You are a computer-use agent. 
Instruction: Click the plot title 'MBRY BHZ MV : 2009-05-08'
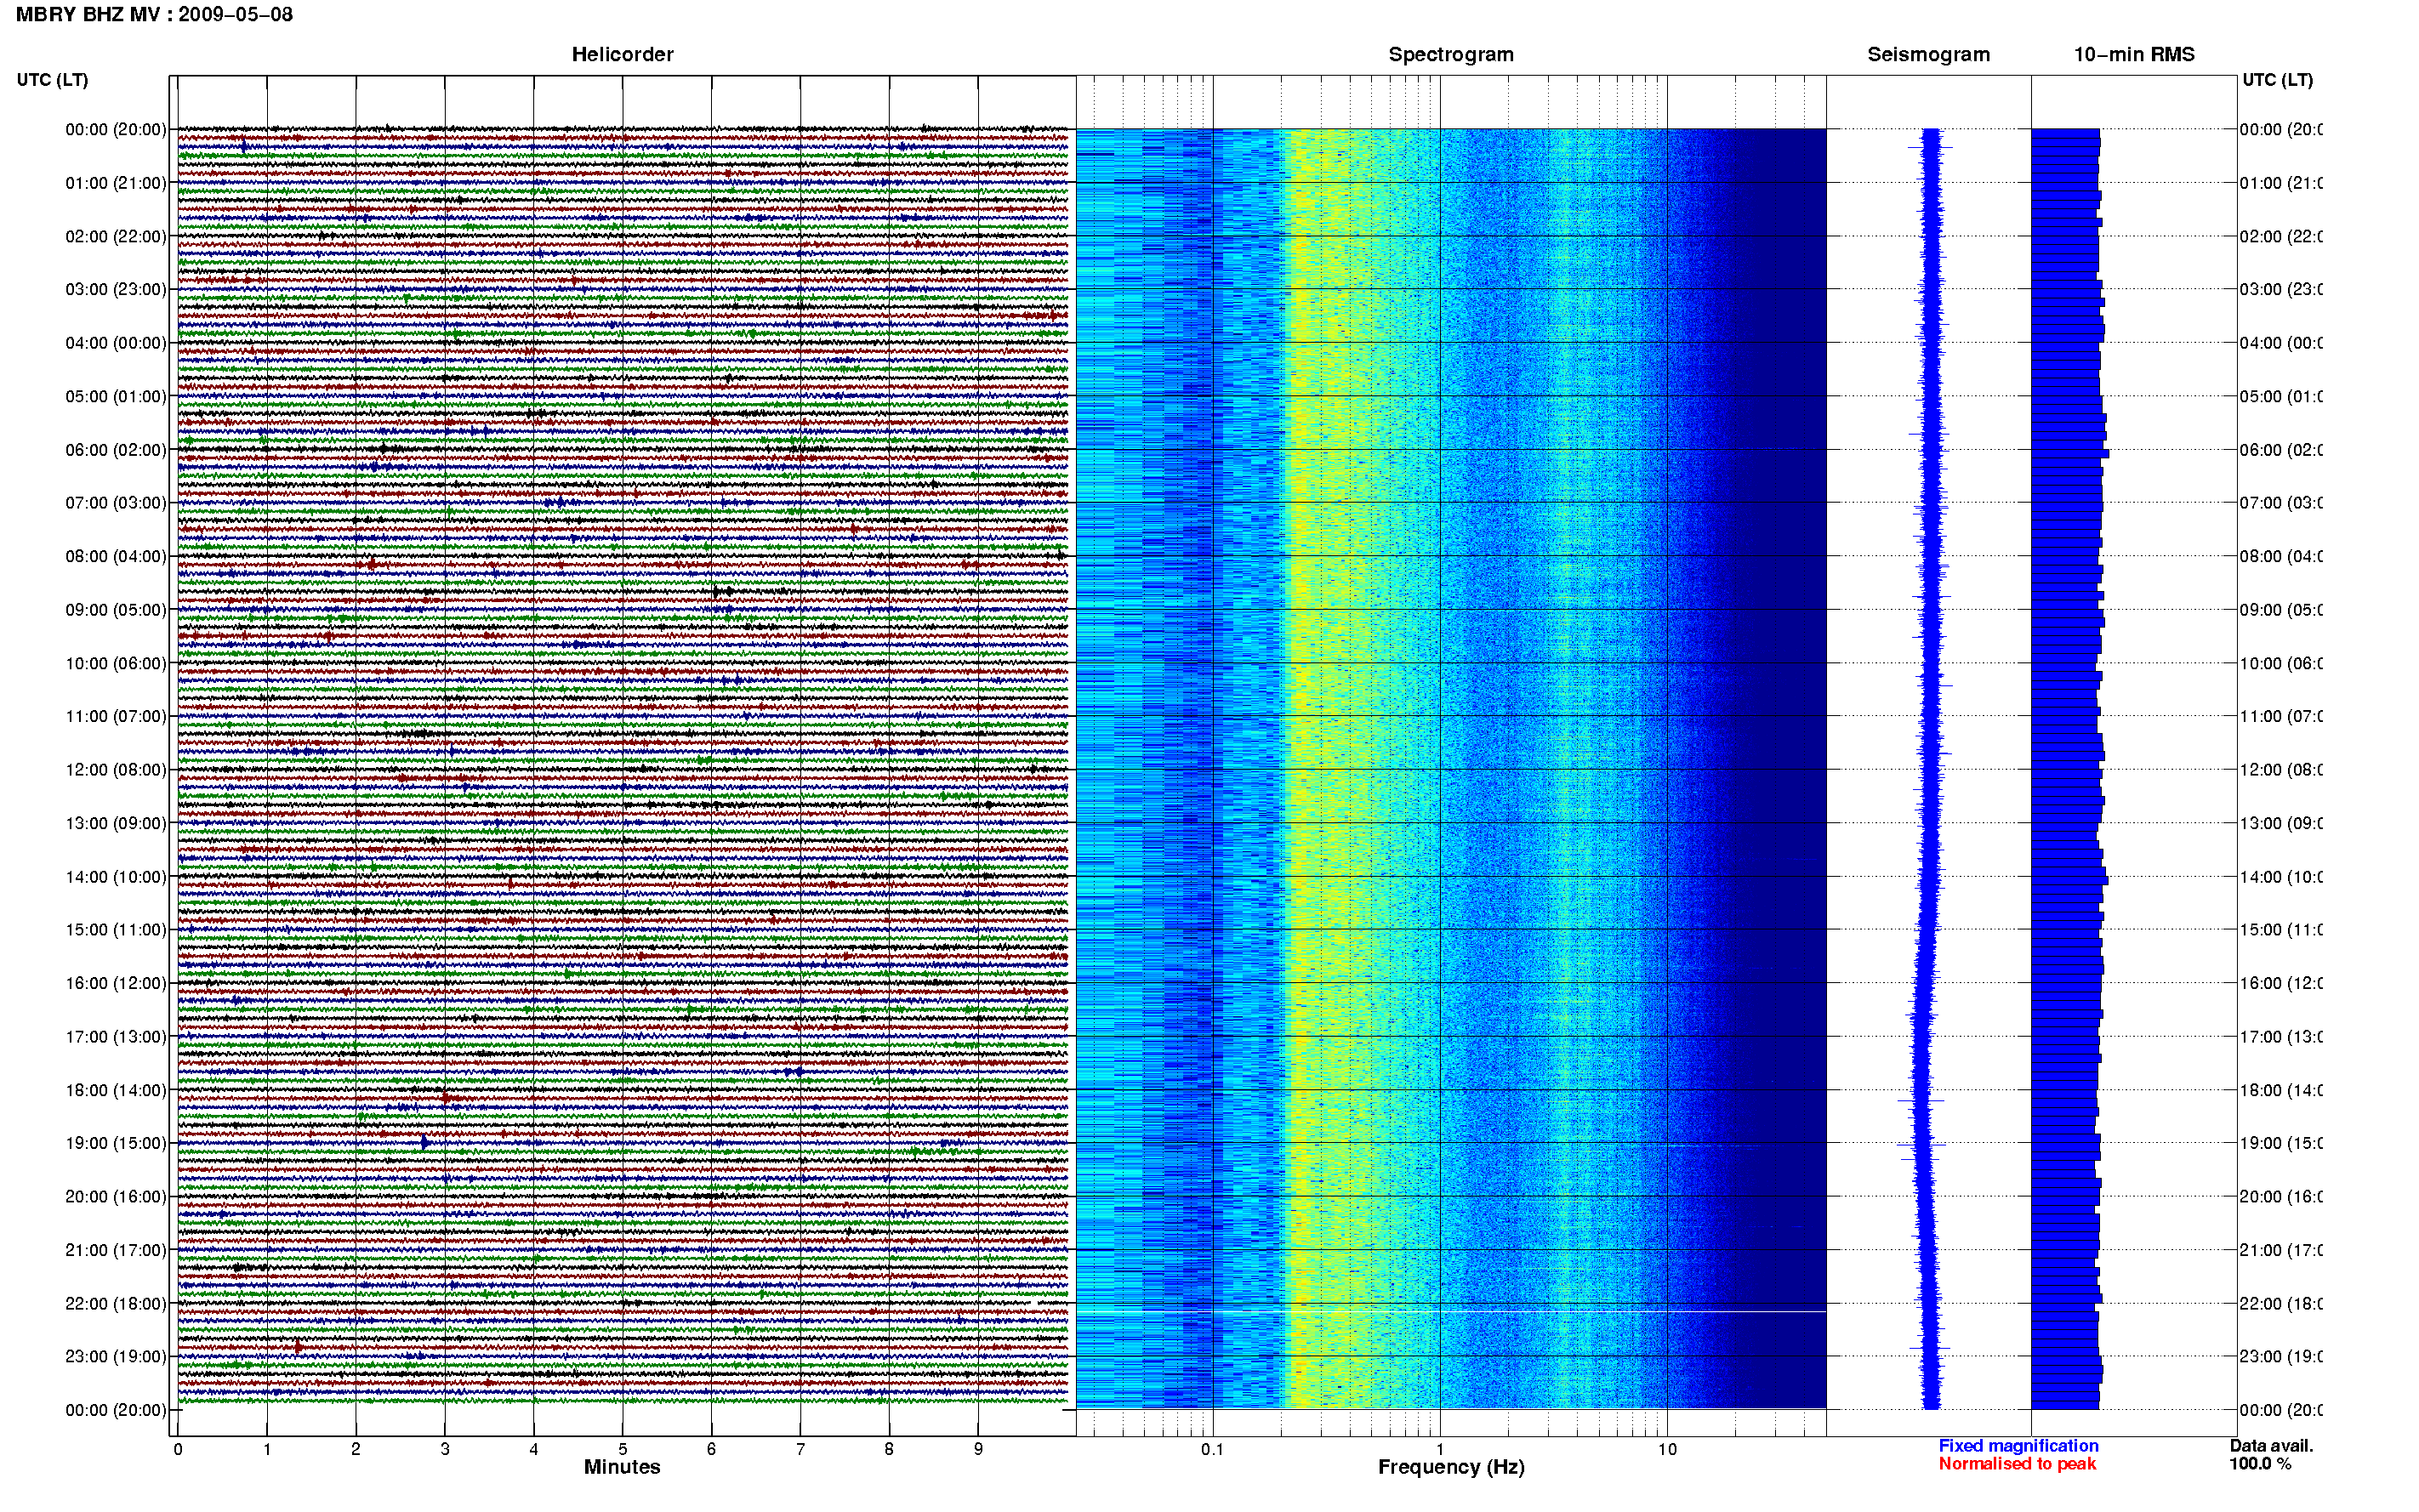(x=154, y=15)
